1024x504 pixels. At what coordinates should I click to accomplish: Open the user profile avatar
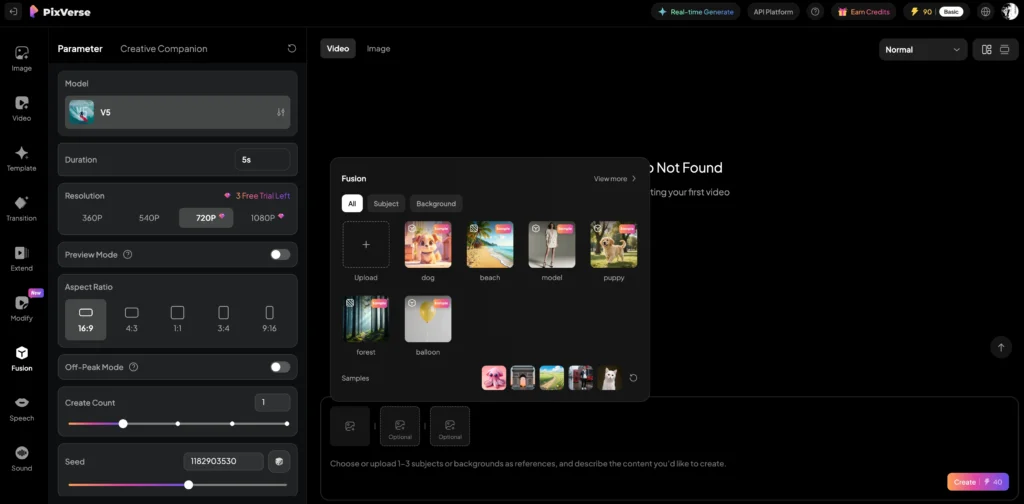tap(1010, 12)
